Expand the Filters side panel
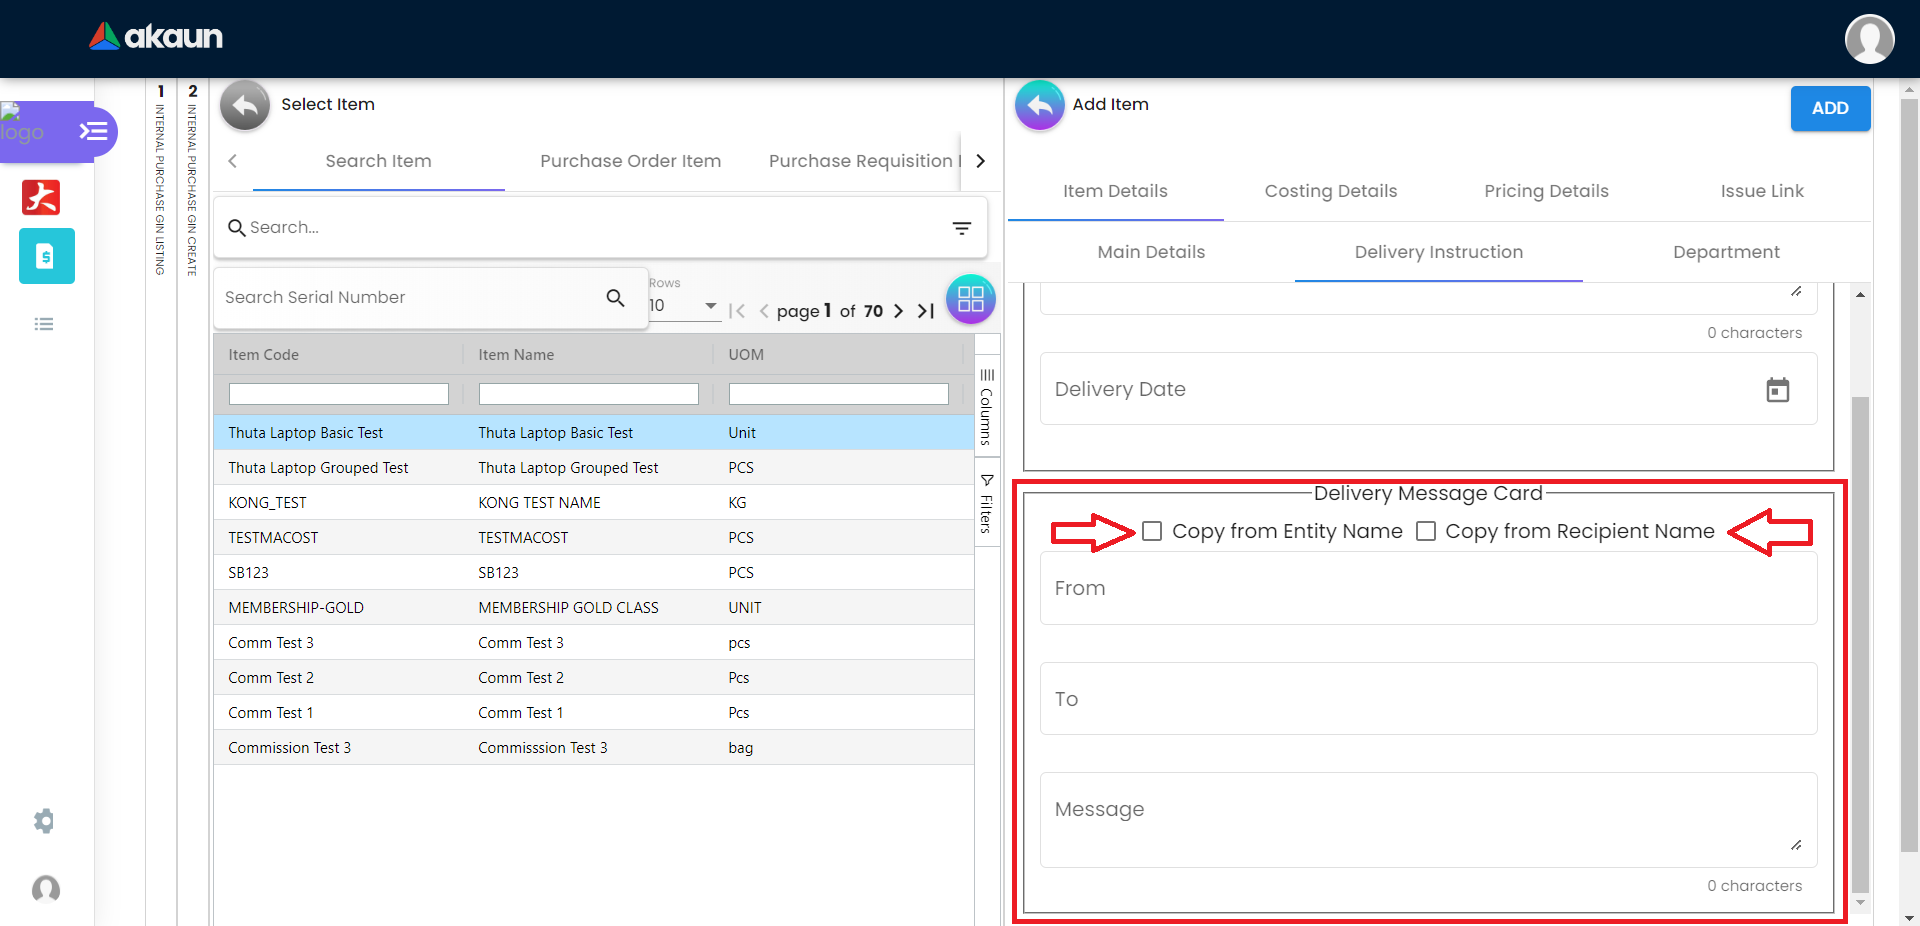The height and width of the screenshot is (926, 1920). coord(986,505)
